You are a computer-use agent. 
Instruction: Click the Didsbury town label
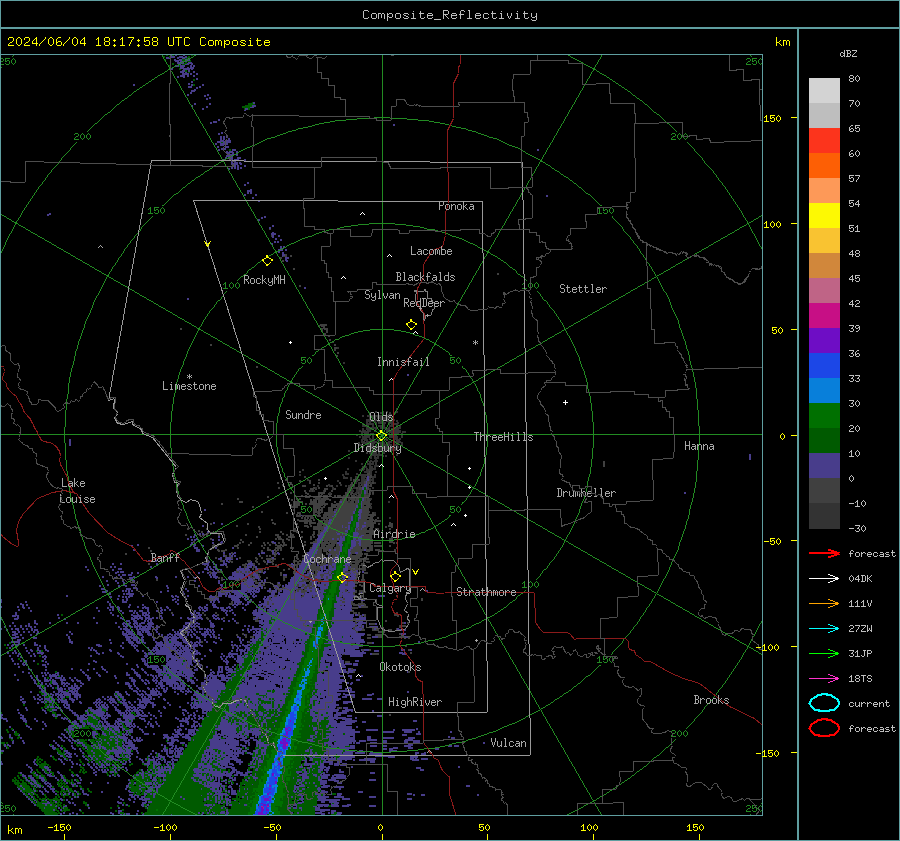pyautogui.click(x=377, y=448)
